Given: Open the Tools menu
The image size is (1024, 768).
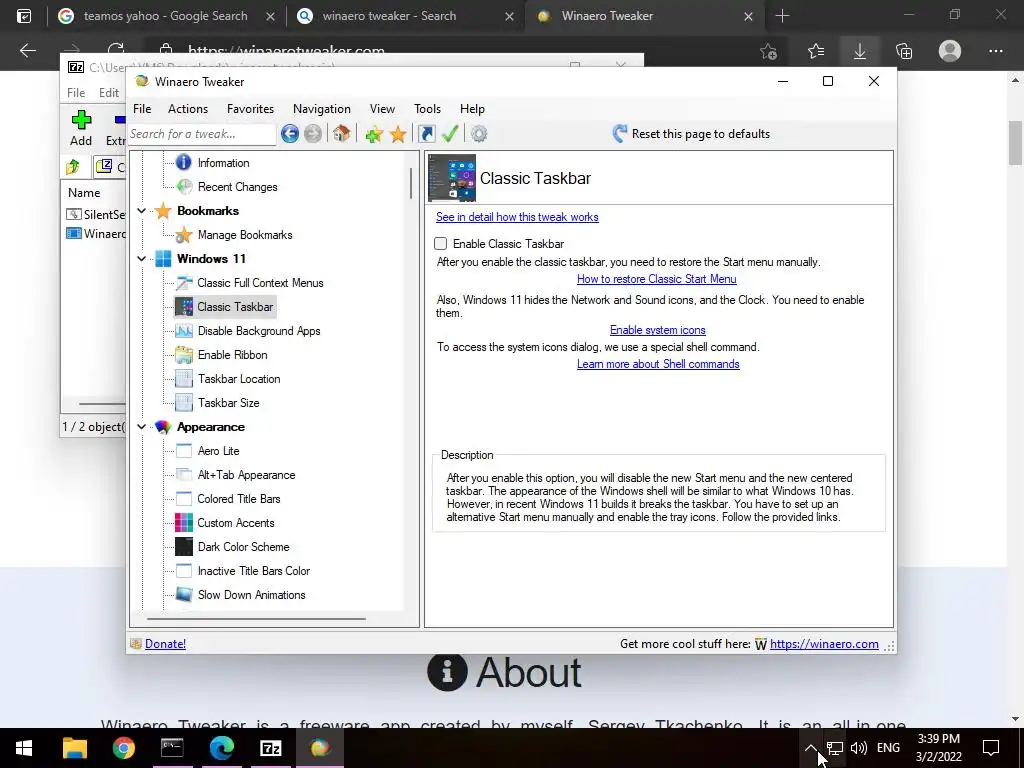Looking at the screenshot, I should [427, 109].
